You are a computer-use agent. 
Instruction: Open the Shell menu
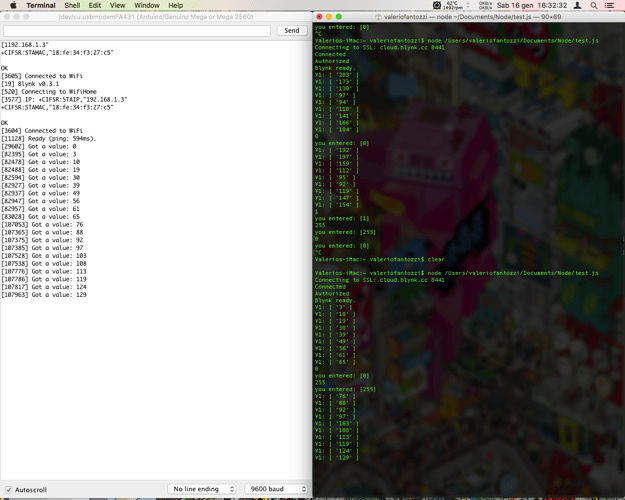click(72, 5)
